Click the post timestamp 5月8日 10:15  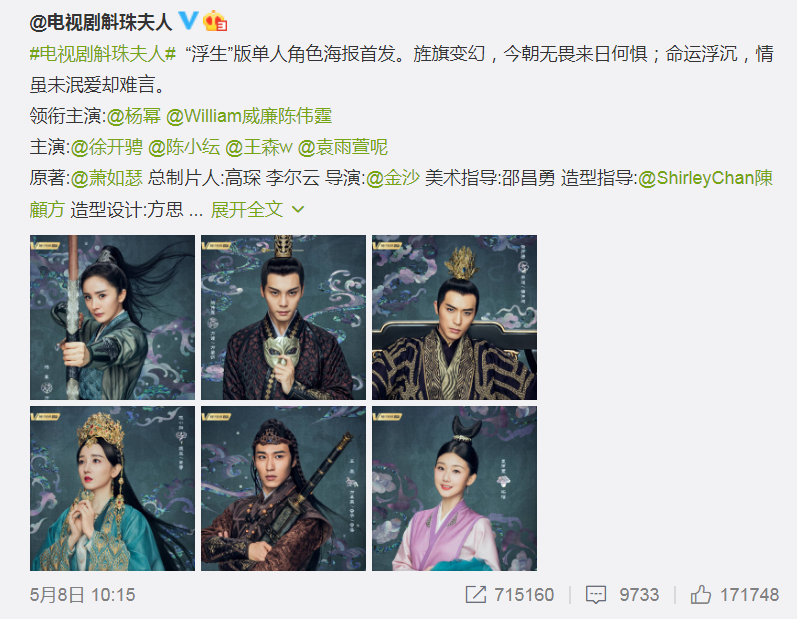point(82,595)
